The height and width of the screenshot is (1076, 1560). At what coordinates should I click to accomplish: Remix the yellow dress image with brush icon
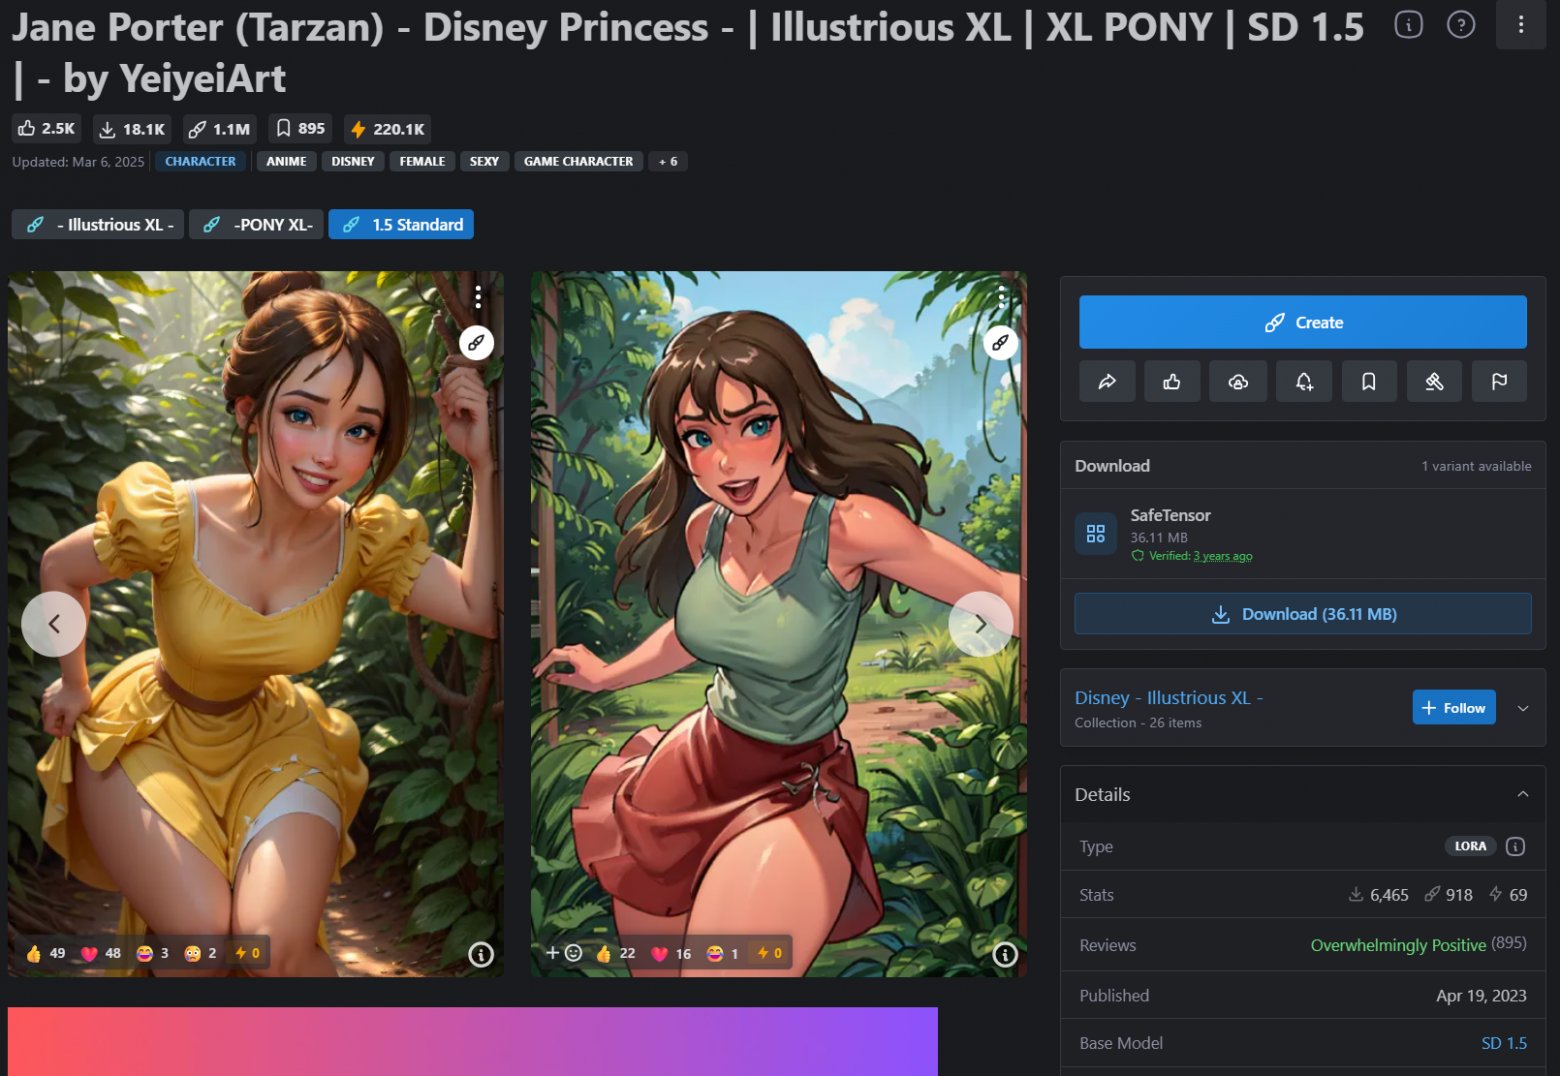point(477,343)
